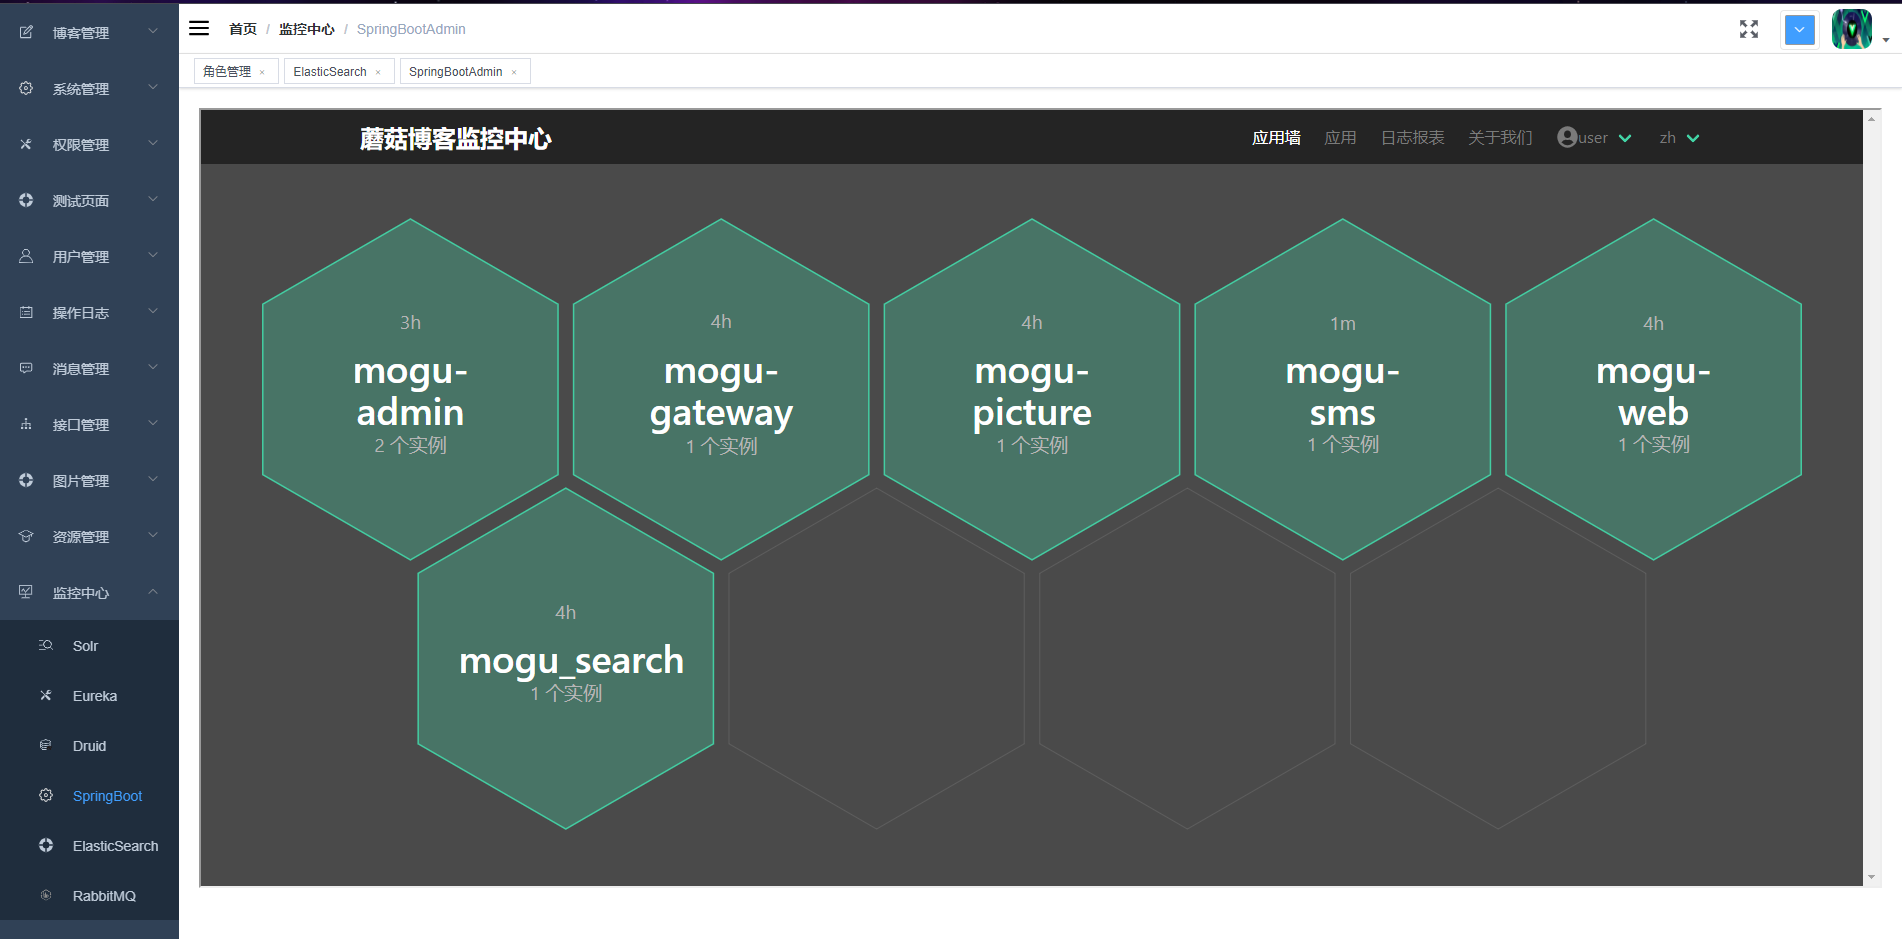Expand the 权限管理 menu chevron

153,143
